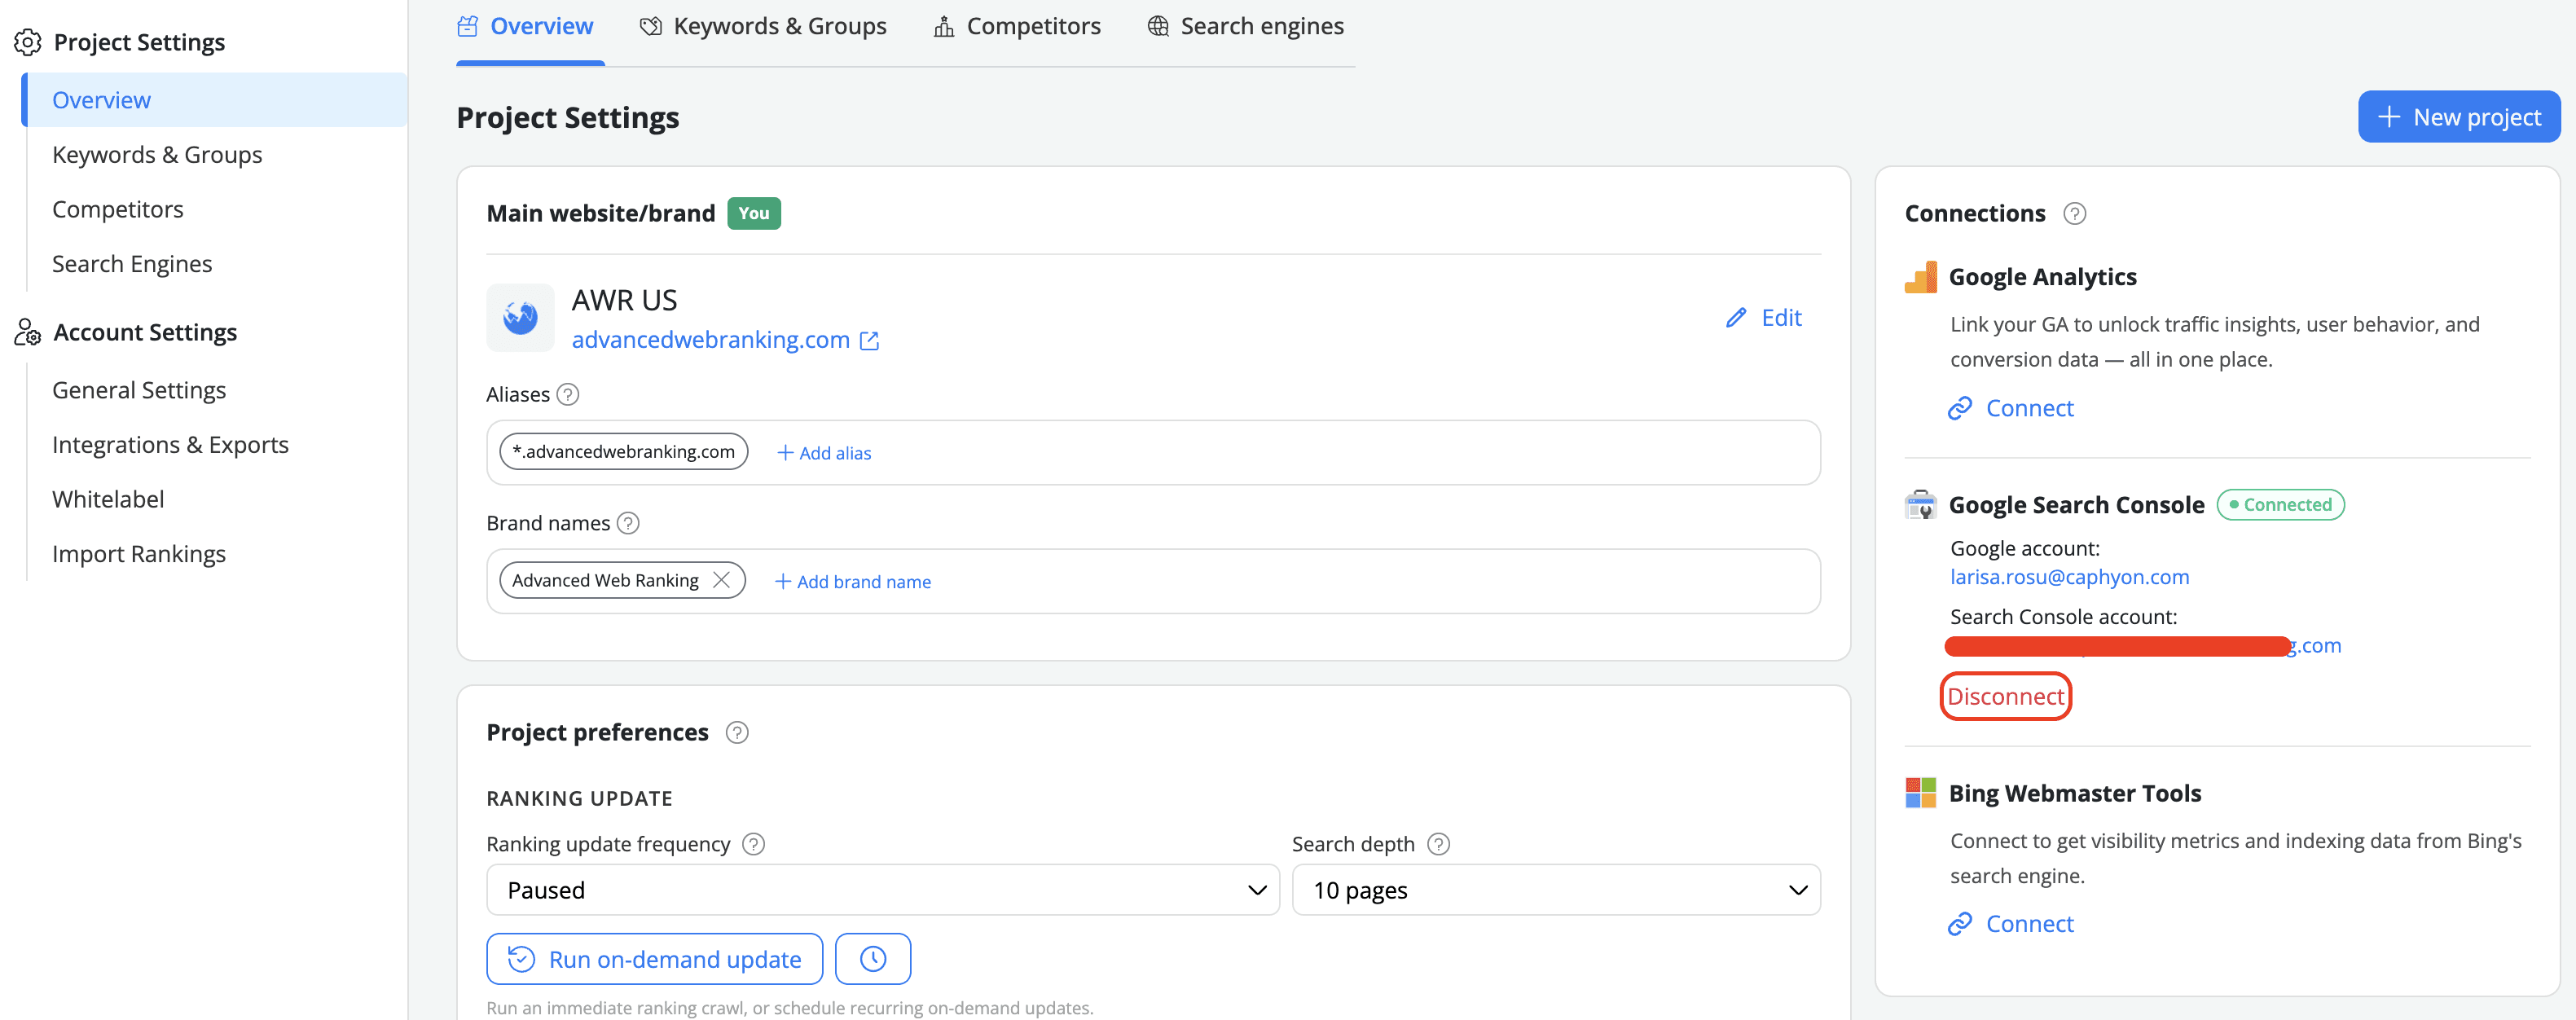Click the Keywords & Groups tab tag icon

pyautogui.click(x=651, y=26)
